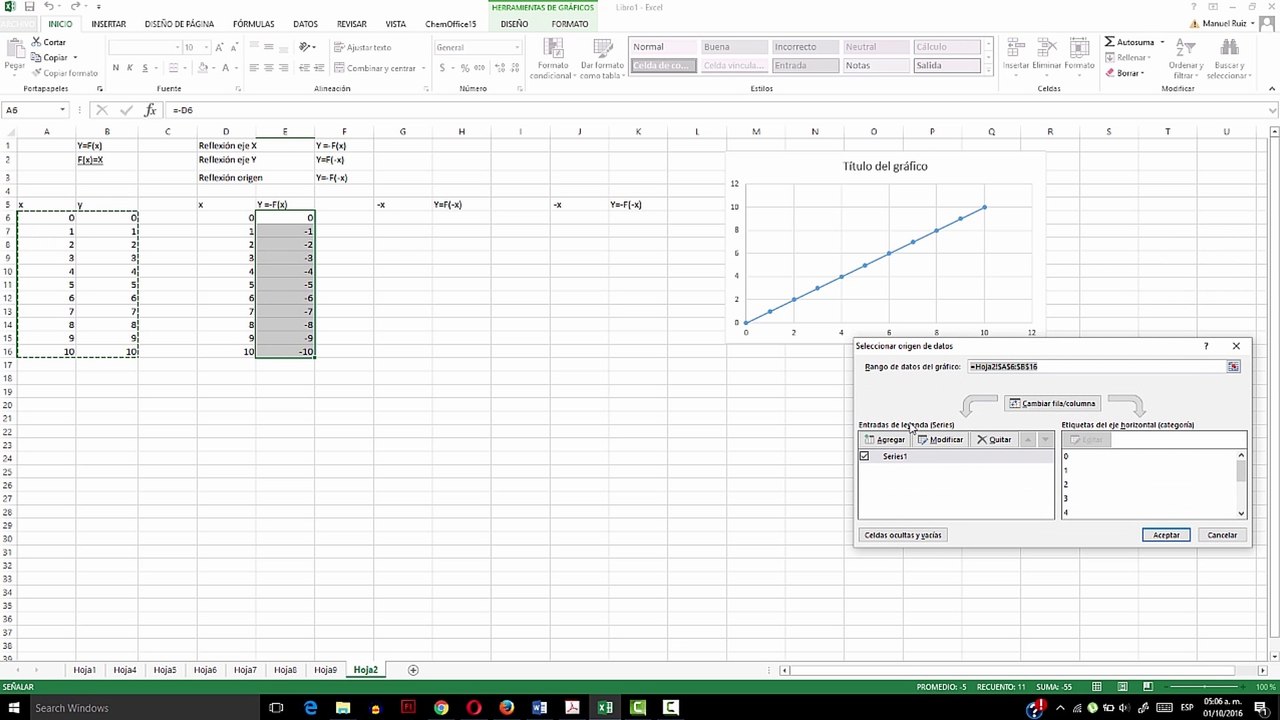Open the Edge browser from the taskbar

(310, 708)
